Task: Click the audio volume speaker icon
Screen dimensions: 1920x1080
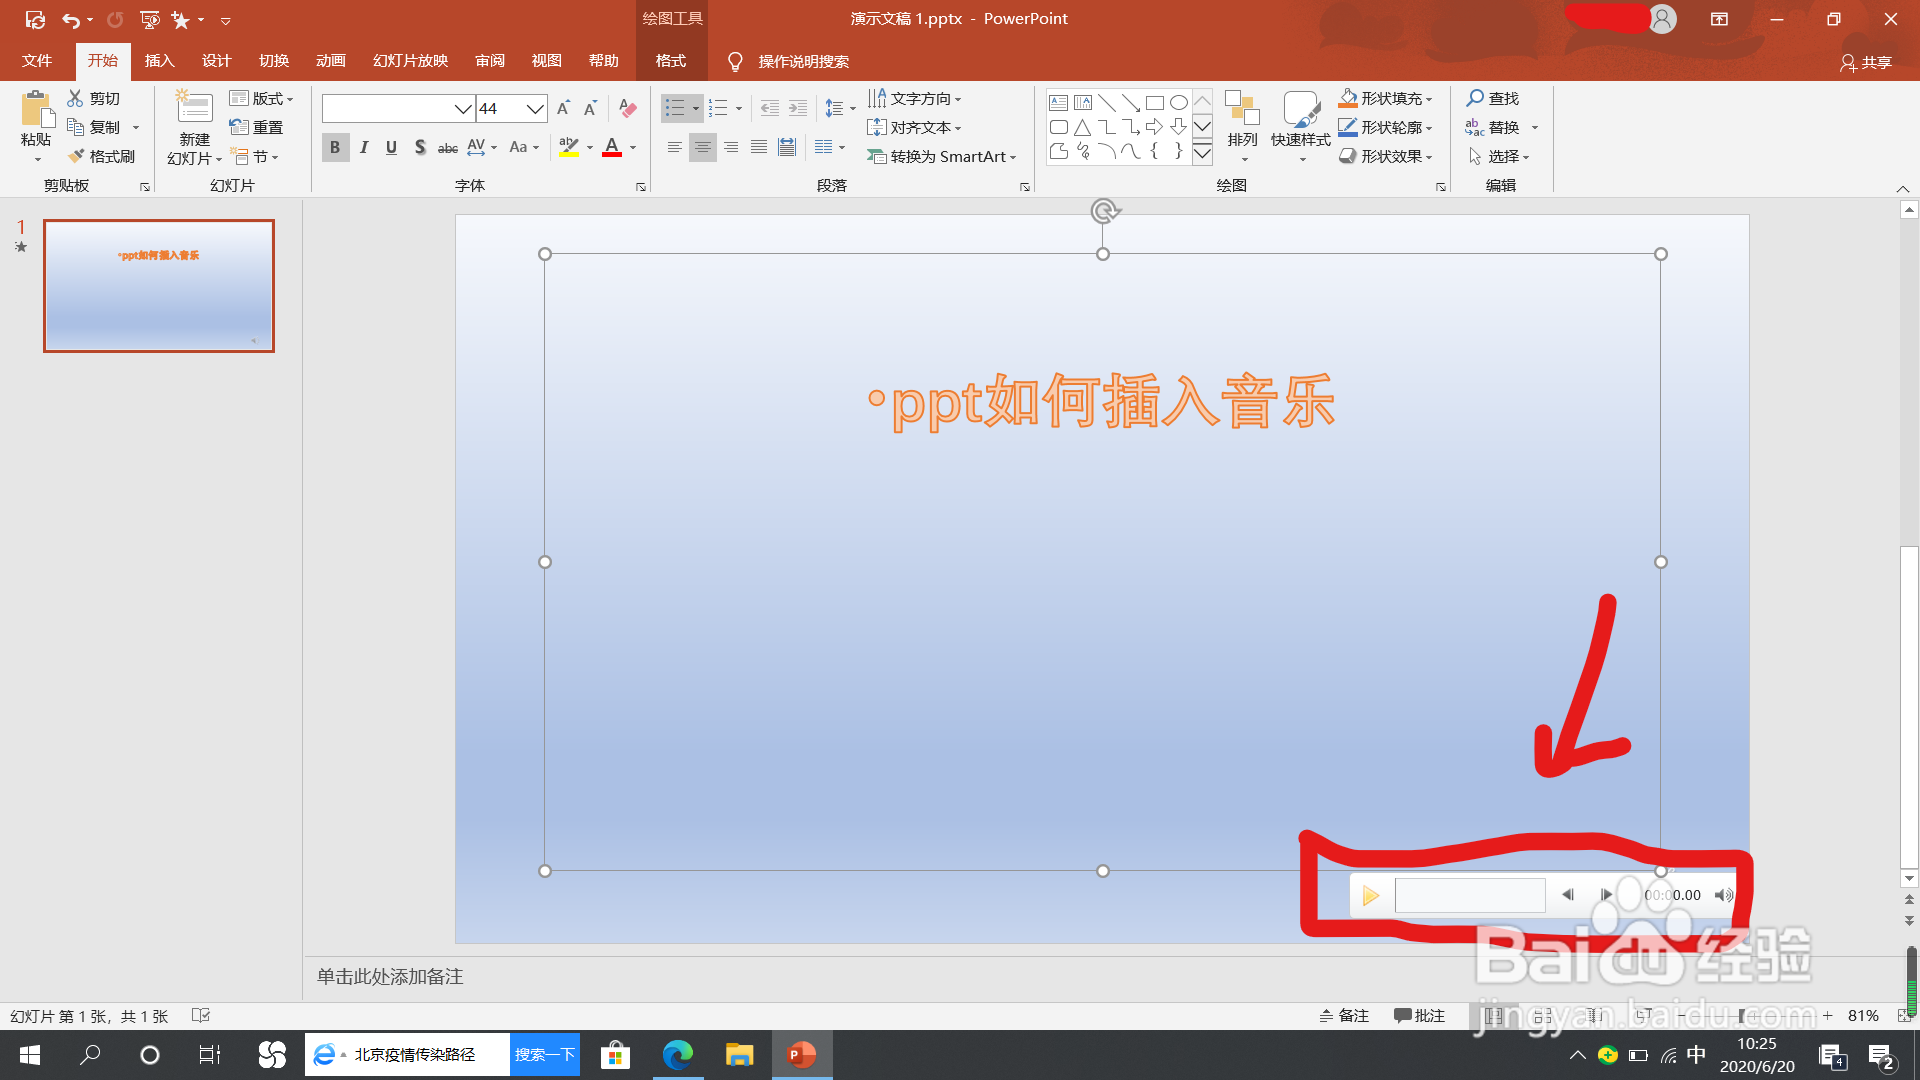Action: [x=1723, y=895]
